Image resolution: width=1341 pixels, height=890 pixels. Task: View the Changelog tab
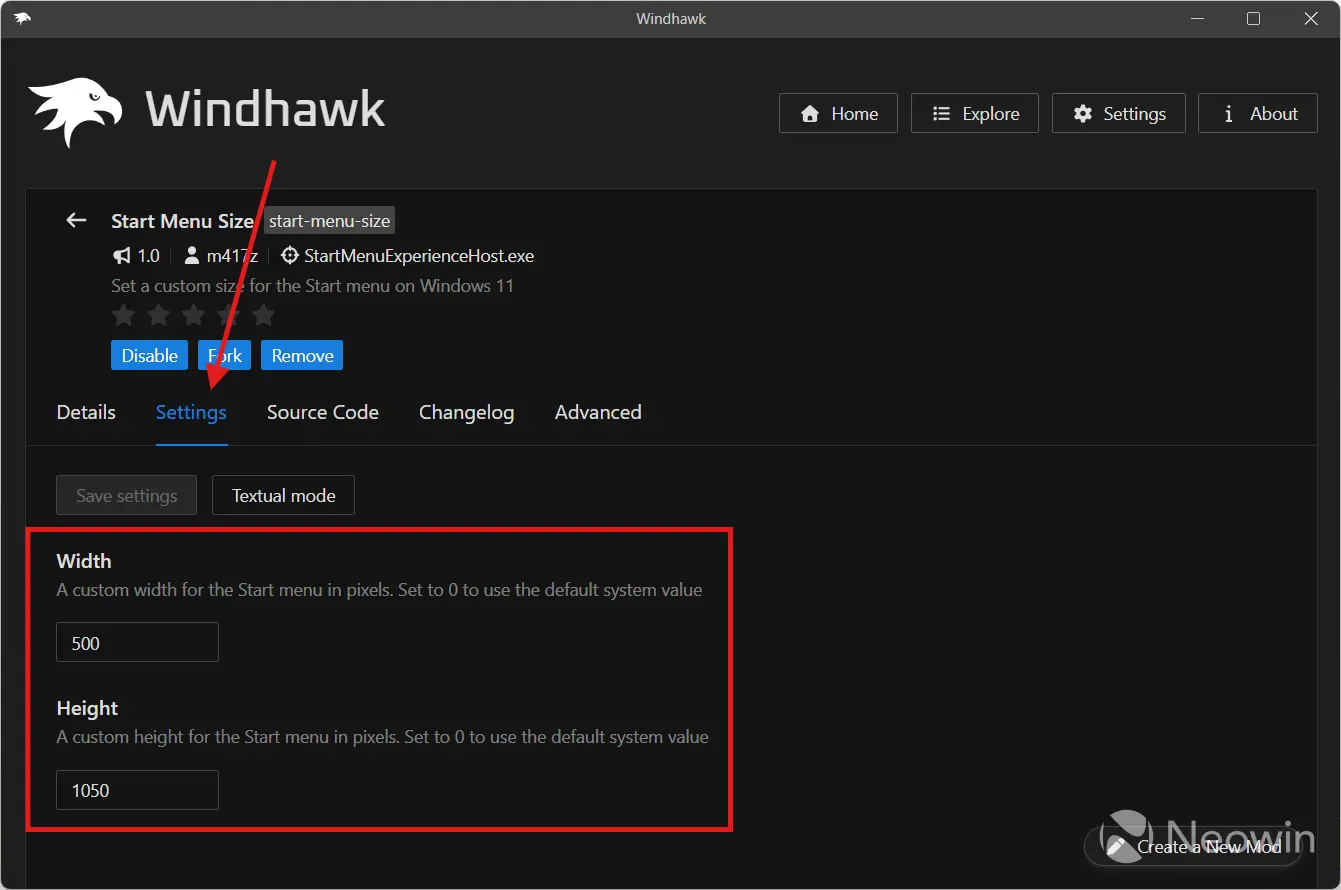pyautogui.click(x=467, y=412)
